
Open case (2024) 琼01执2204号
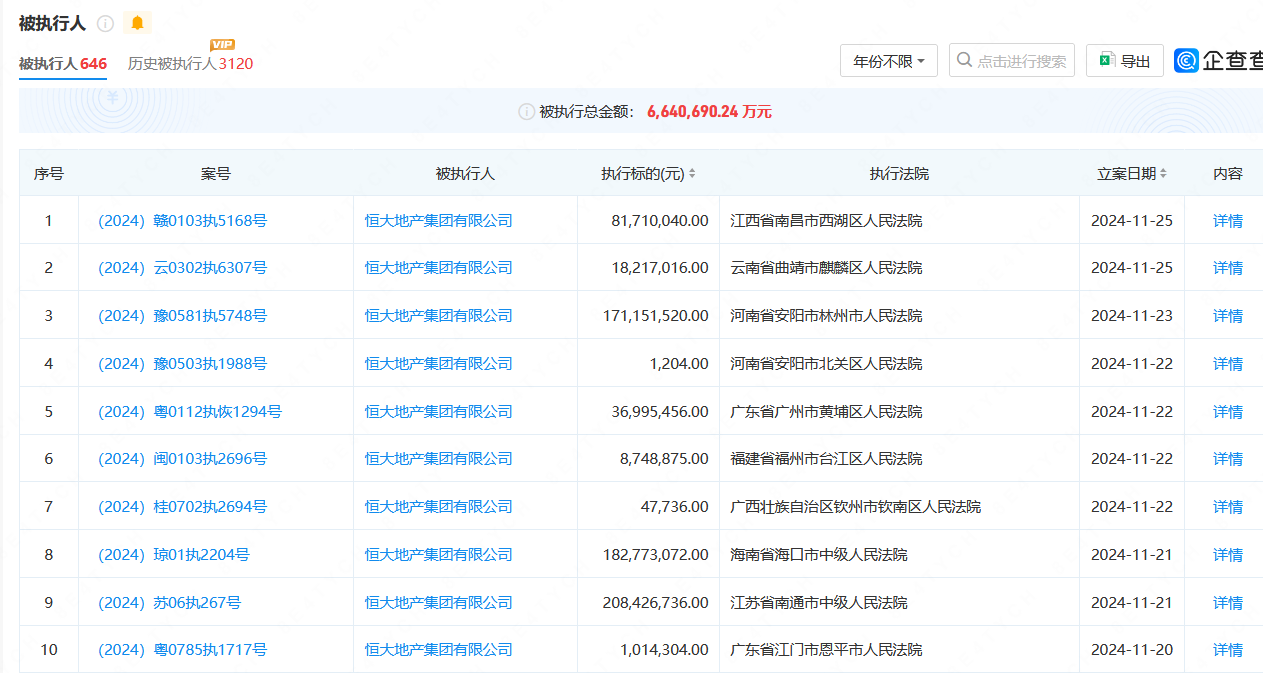(x=174, y=555)
